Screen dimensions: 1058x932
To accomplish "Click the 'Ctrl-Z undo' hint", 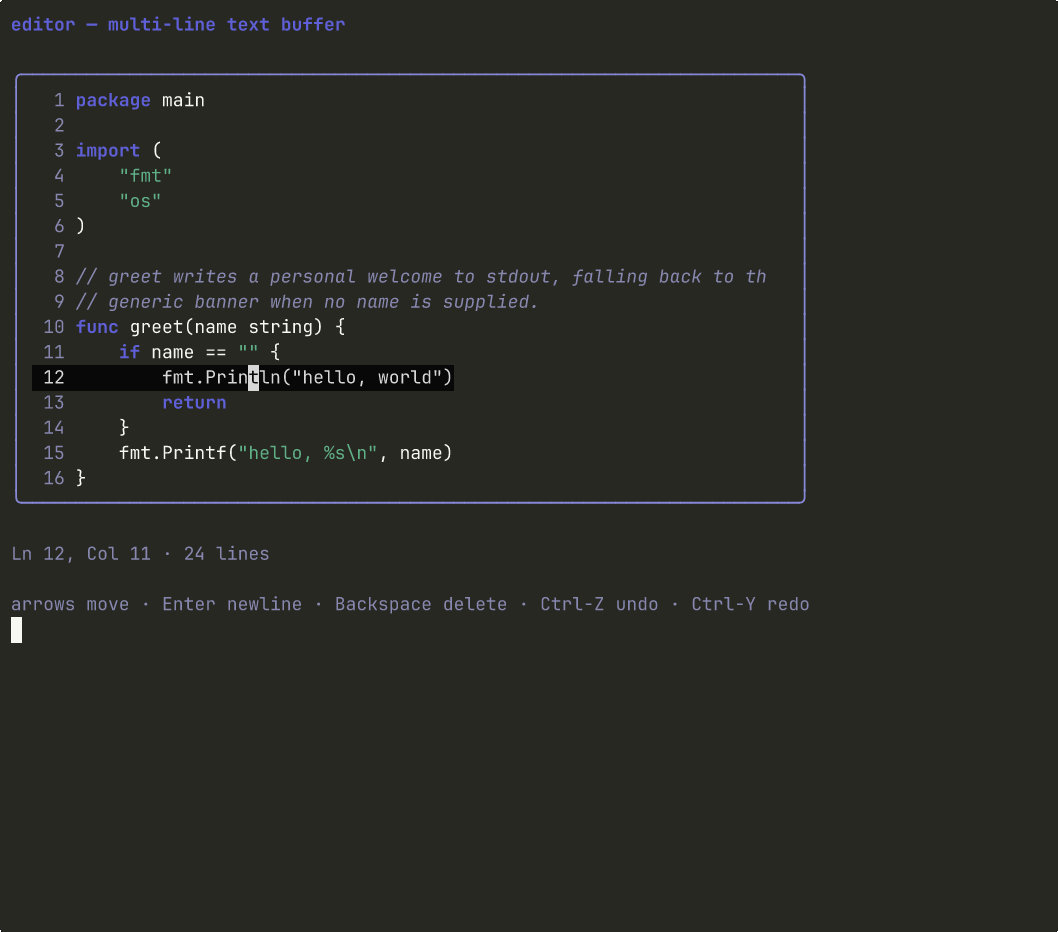I will [x=599, y=604].
